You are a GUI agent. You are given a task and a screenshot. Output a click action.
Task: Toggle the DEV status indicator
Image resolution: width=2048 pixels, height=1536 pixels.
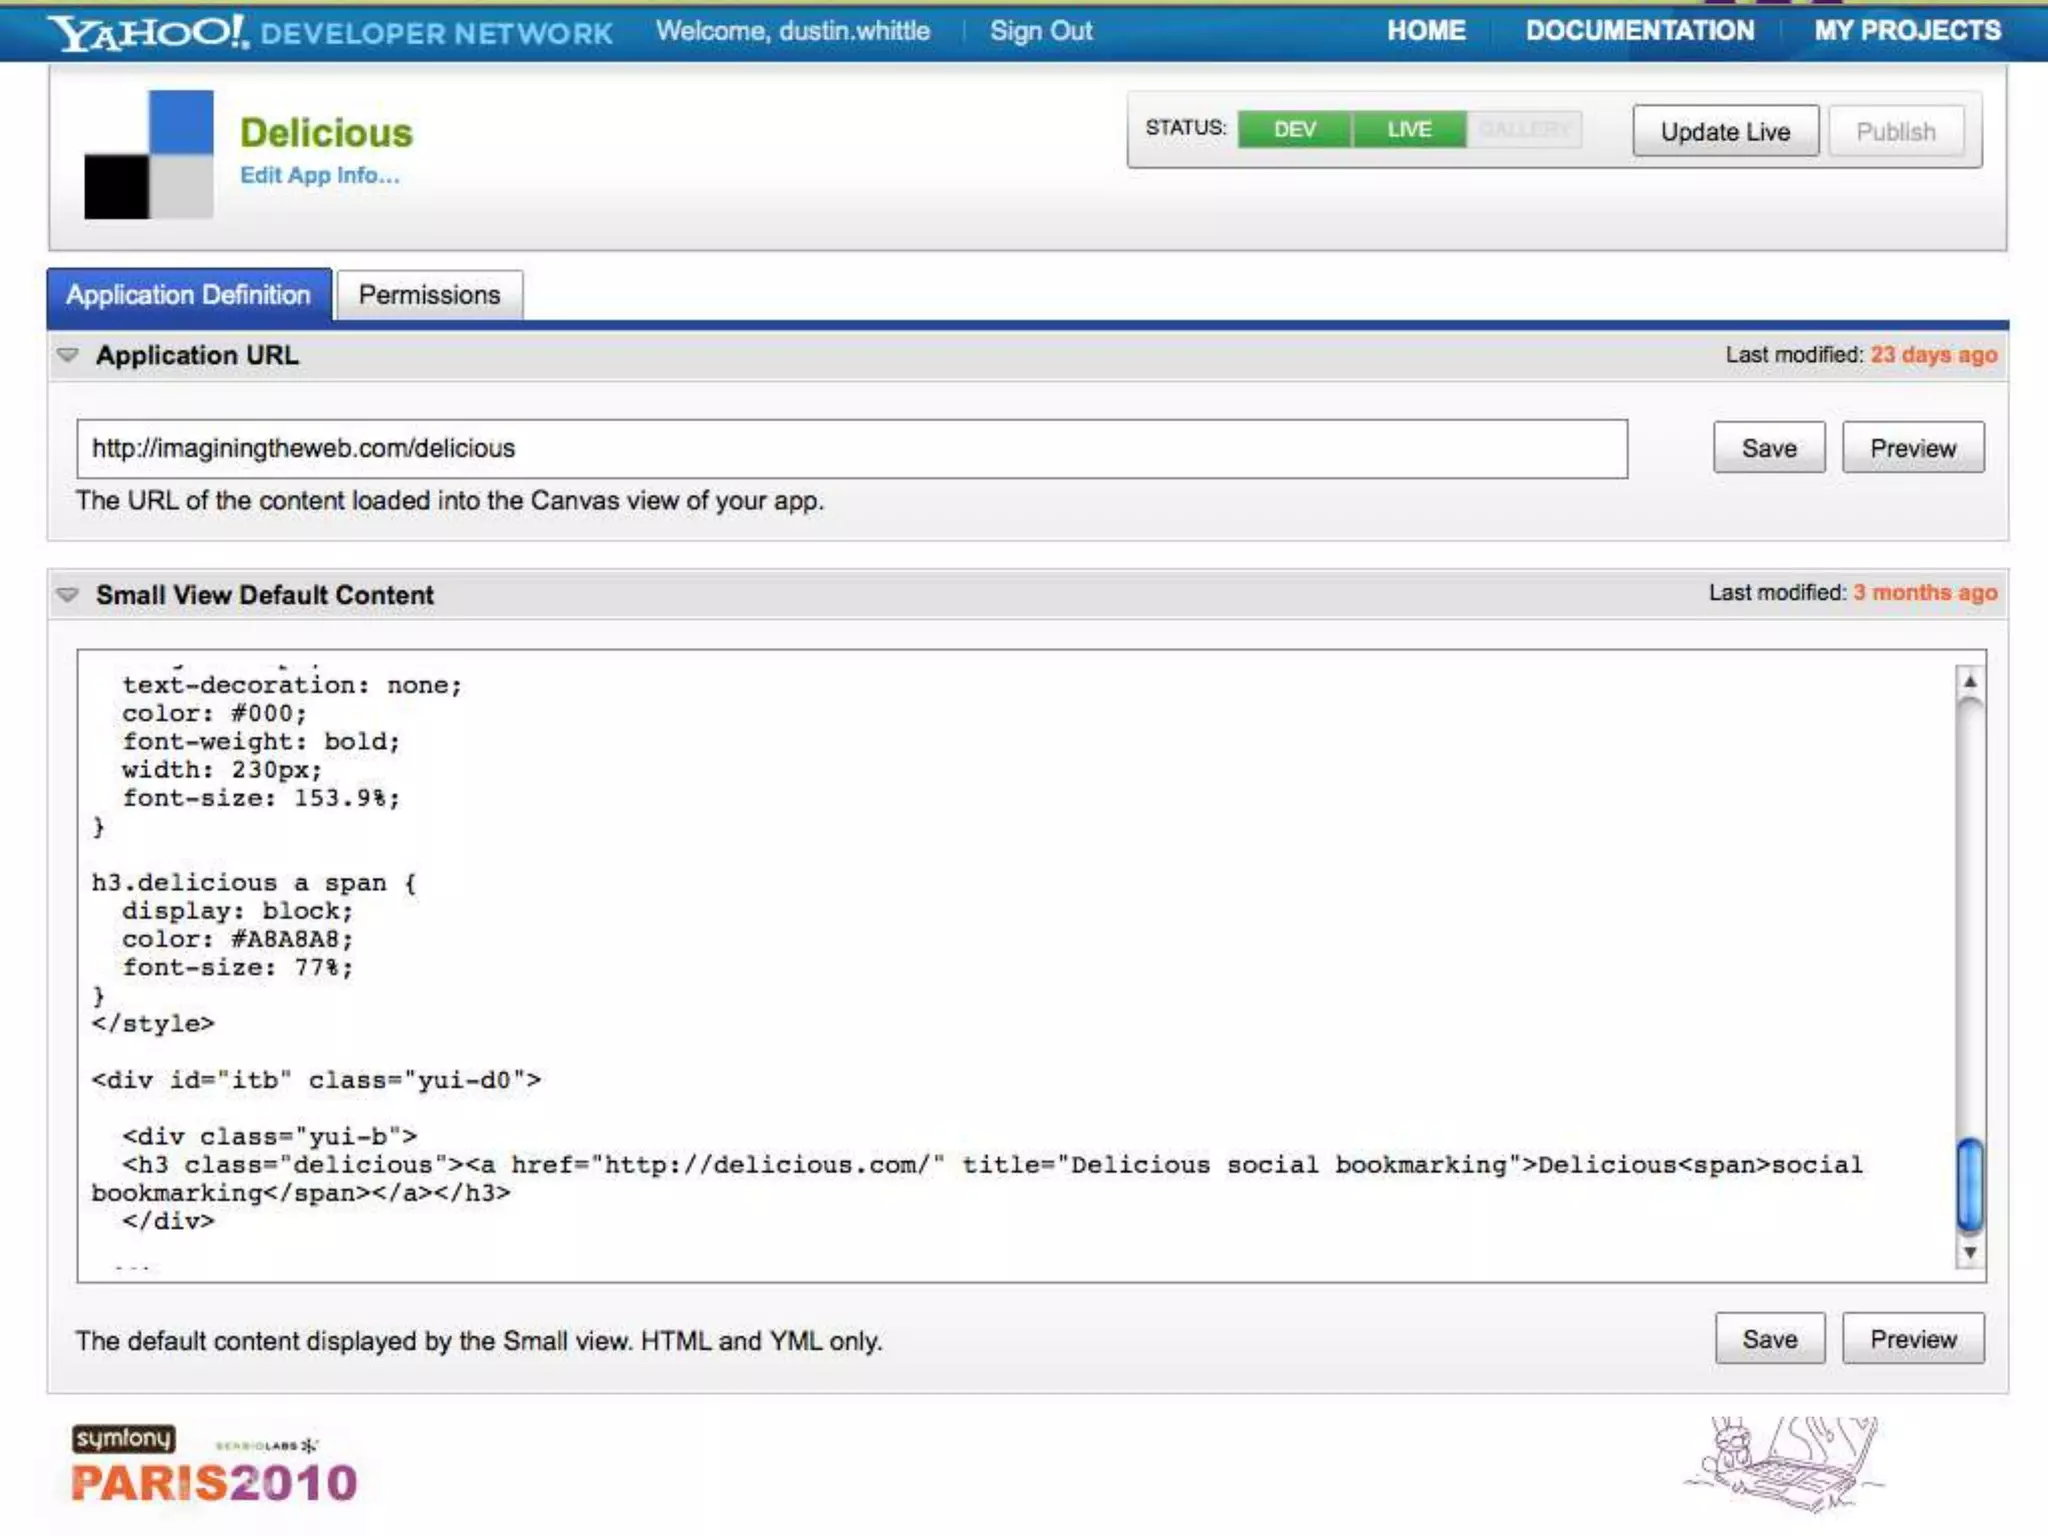coord(1294,130)
